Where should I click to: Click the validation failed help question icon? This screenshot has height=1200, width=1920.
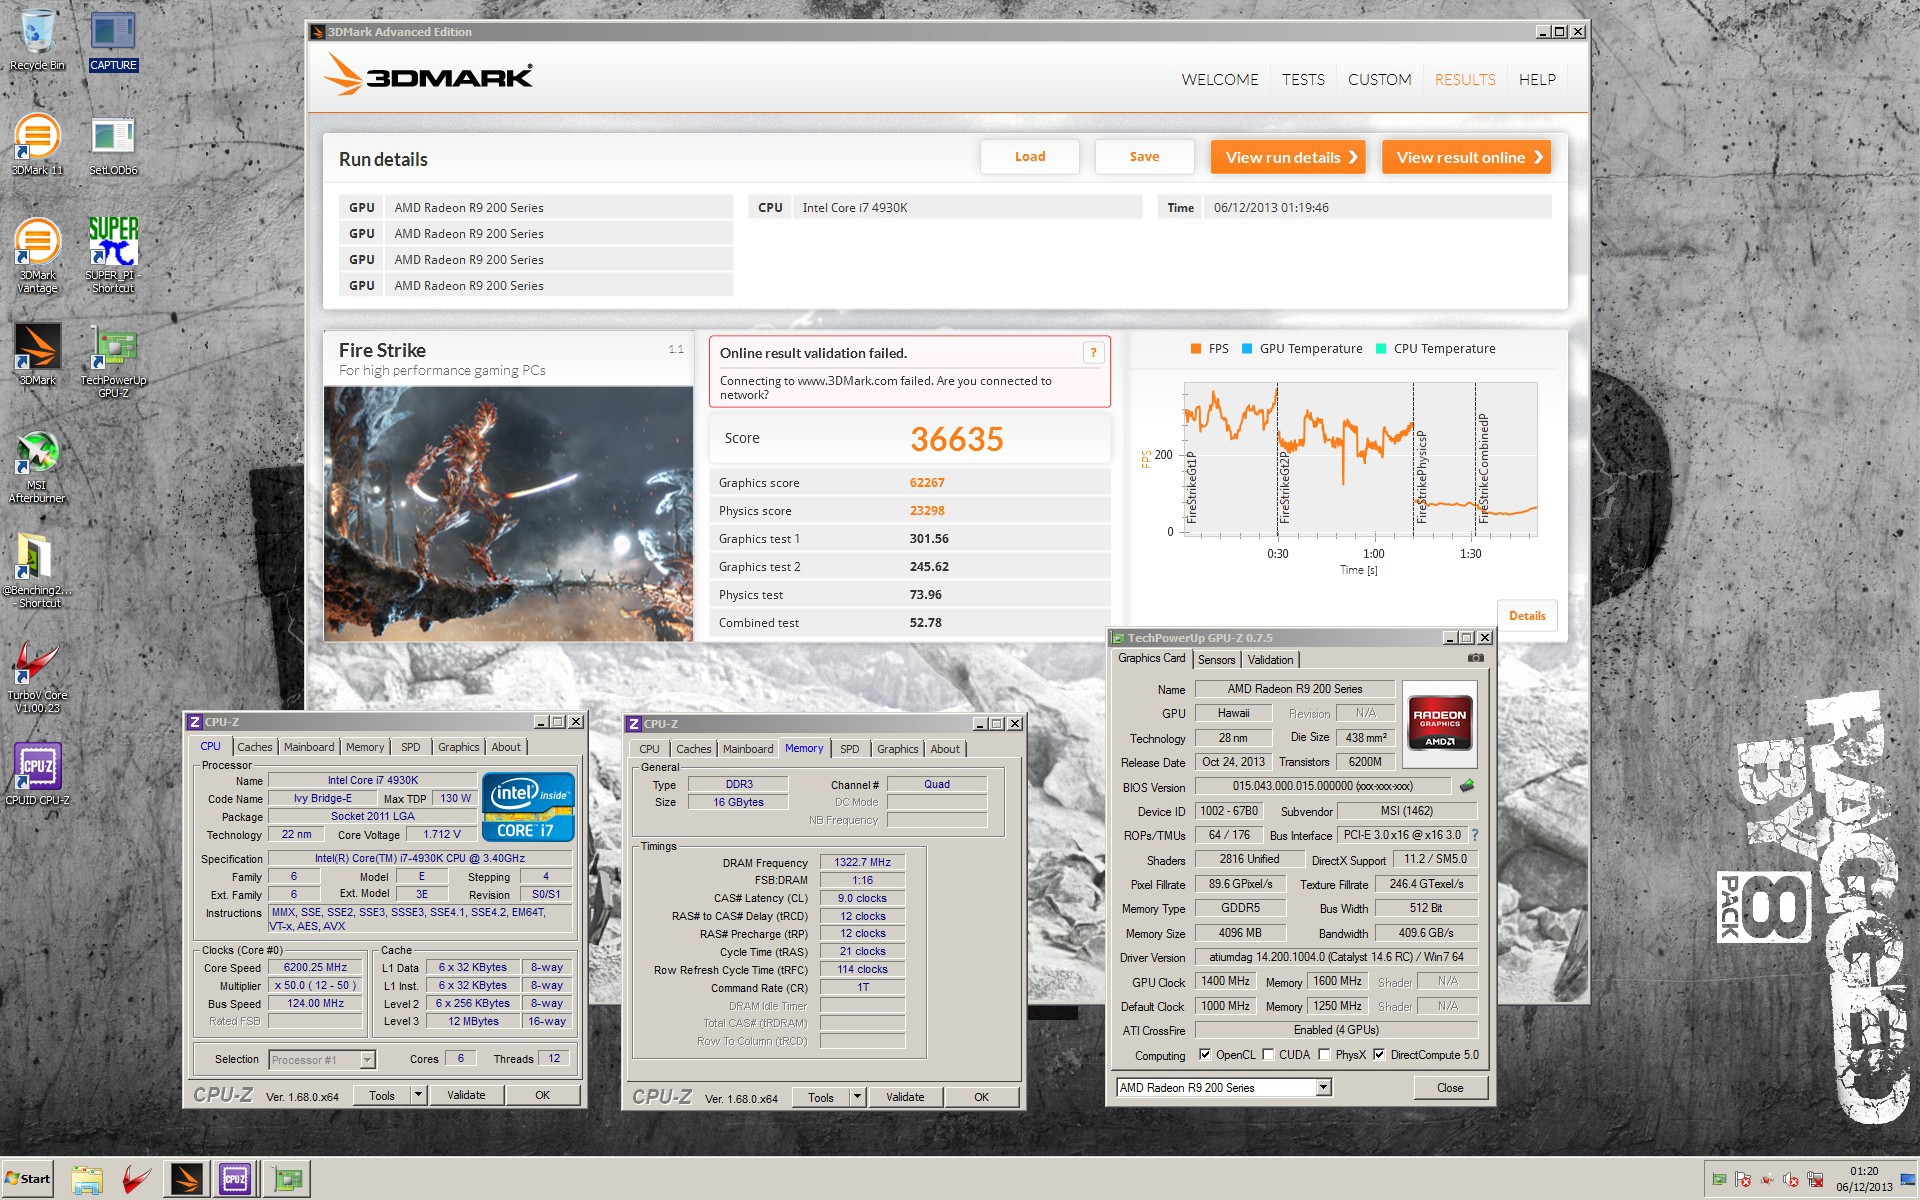pos(1093,352)
